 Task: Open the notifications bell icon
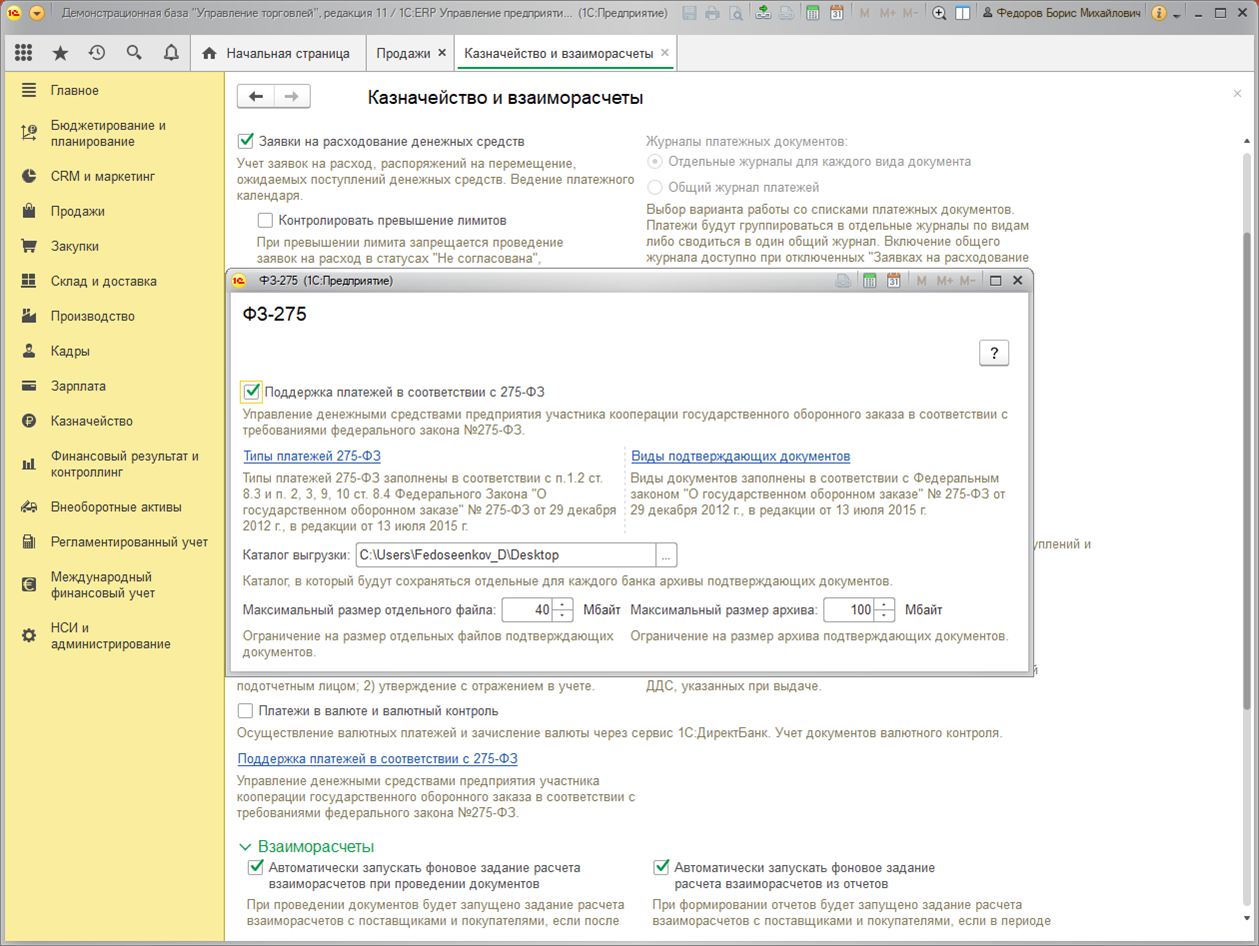pyautogui.click(x=171, y=53)
